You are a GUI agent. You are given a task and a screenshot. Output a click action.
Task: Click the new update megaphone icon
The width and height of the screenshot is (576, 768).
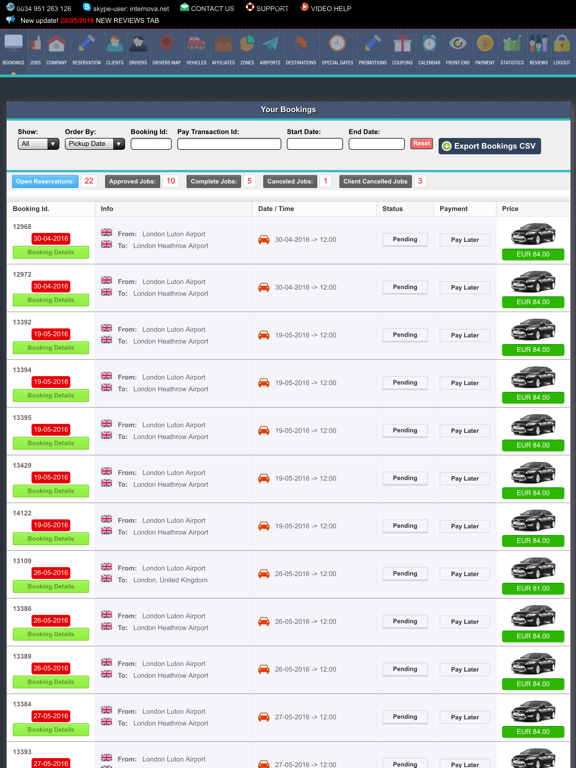tap(10, 20)
